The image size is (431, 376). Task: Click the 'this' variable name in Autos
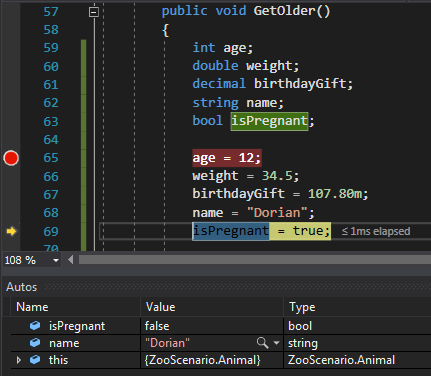click(x=58, y=360)
